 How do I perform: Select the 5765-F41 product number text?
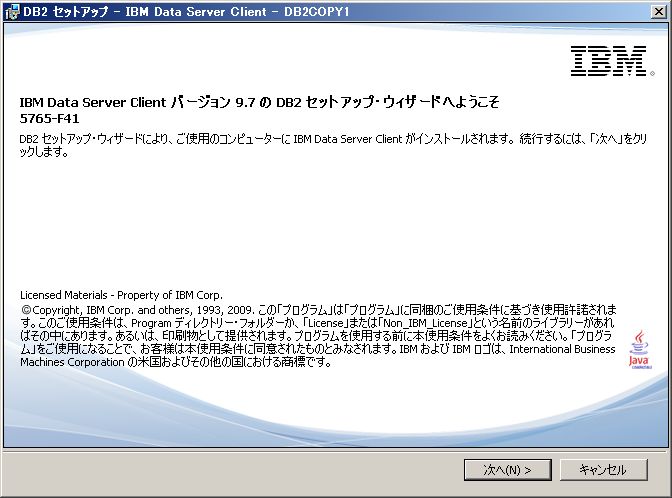[x=49, y=118]
